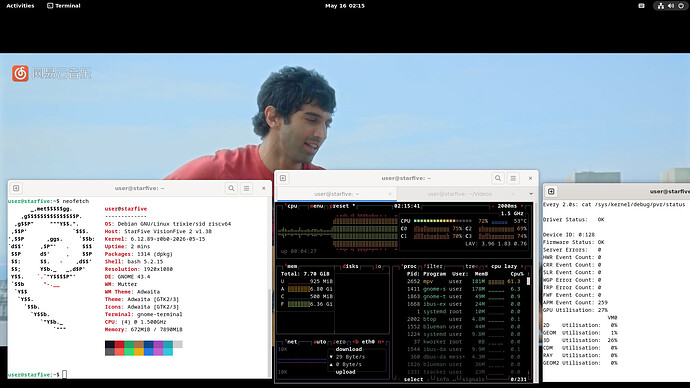
Task: Increase update interval with plus beside 2000ms
Action: (522, 206)
